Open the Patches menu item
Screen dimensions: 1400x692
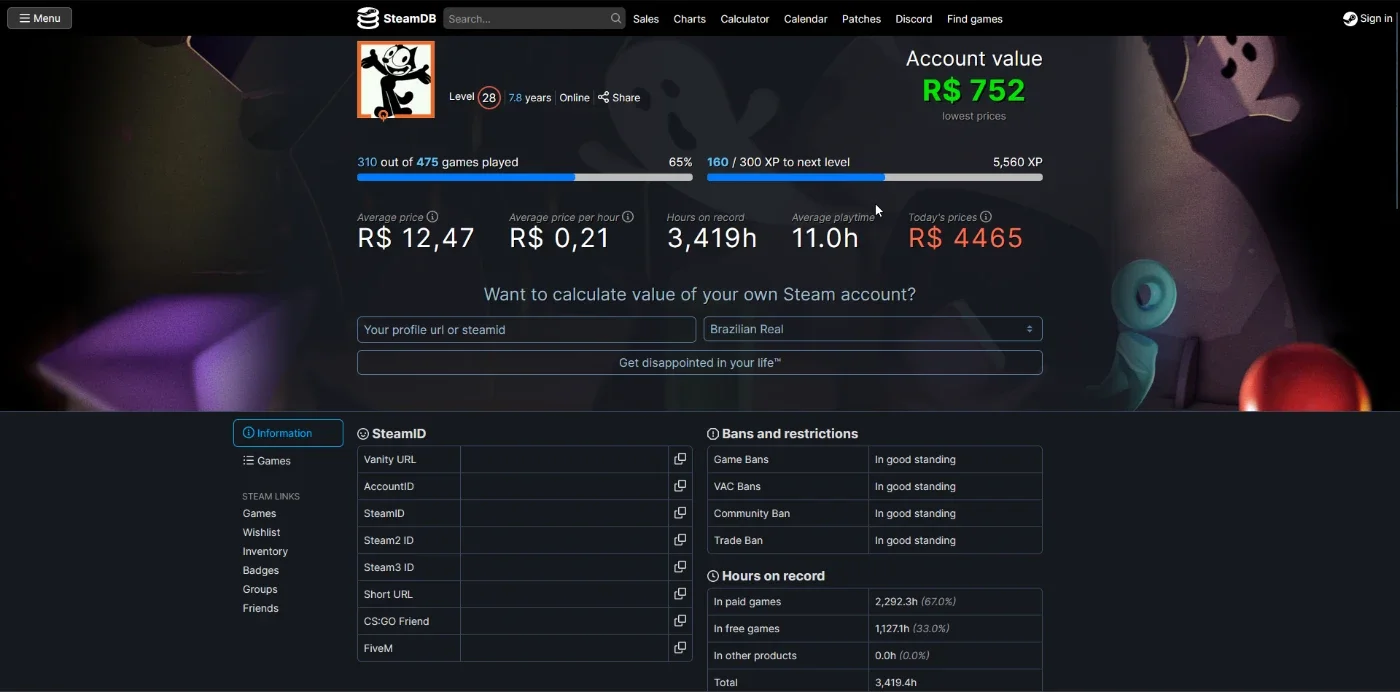point(861,19)
